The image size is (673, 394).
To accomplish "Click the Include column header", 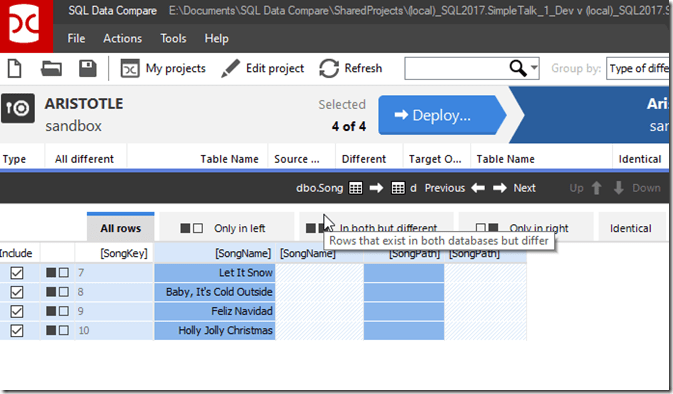I will coord(19,253).
